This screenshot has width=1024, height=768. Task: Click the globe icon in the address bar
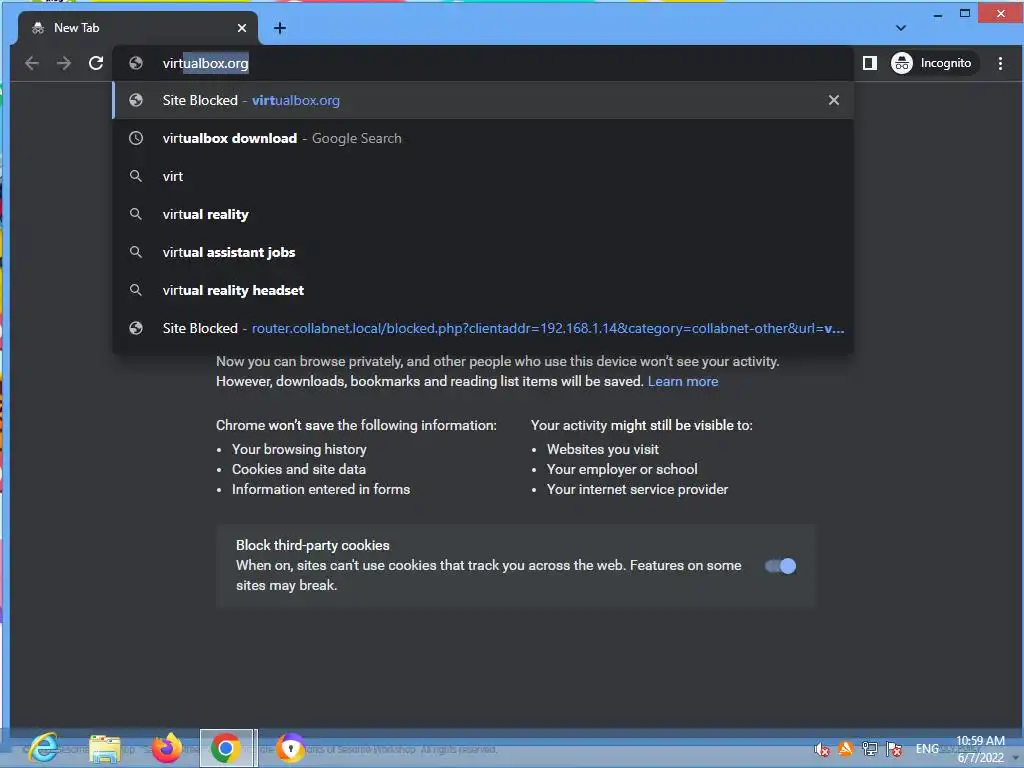pos(136,63)
